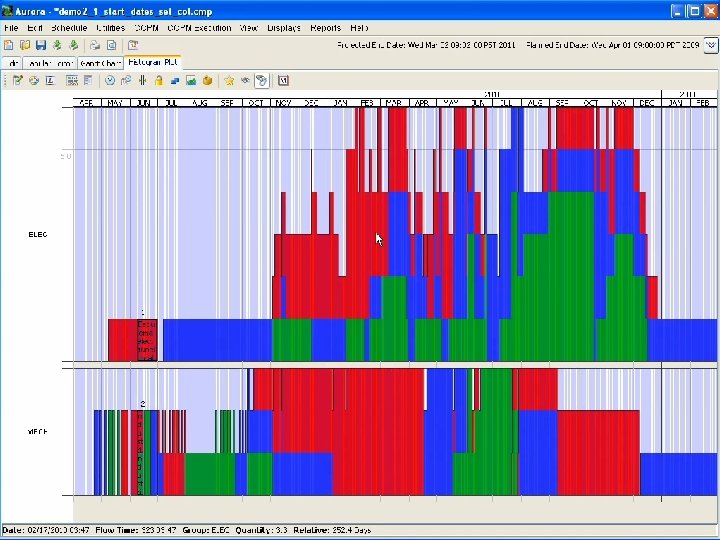
Task: Open print preview via the page-with-magnifier icon
Action: 112,45
